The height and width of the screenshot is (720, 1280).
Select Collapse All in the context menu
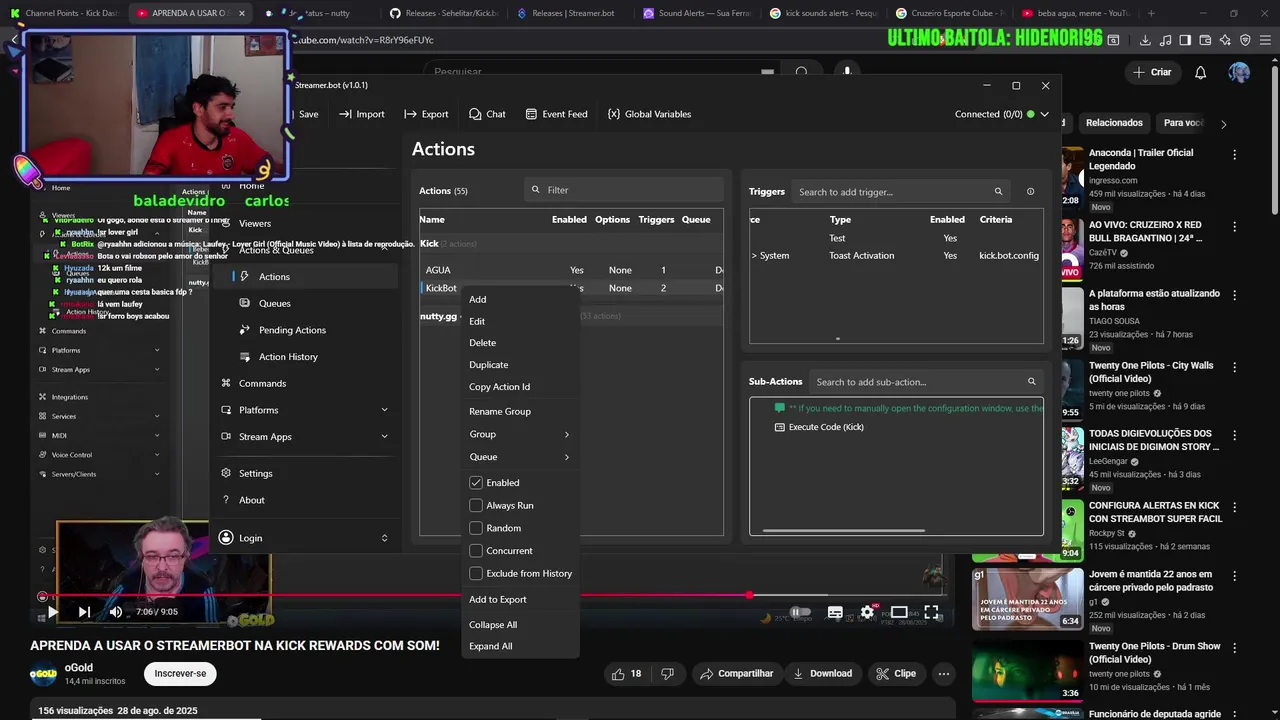point(493,625)
